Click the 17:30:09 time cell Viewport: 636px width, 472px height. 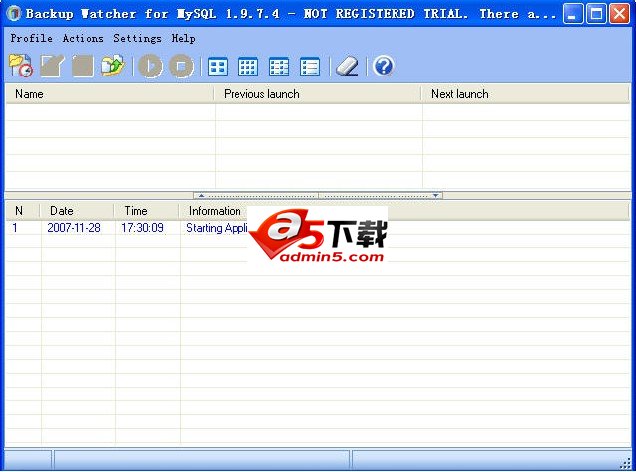coord(142,227)
